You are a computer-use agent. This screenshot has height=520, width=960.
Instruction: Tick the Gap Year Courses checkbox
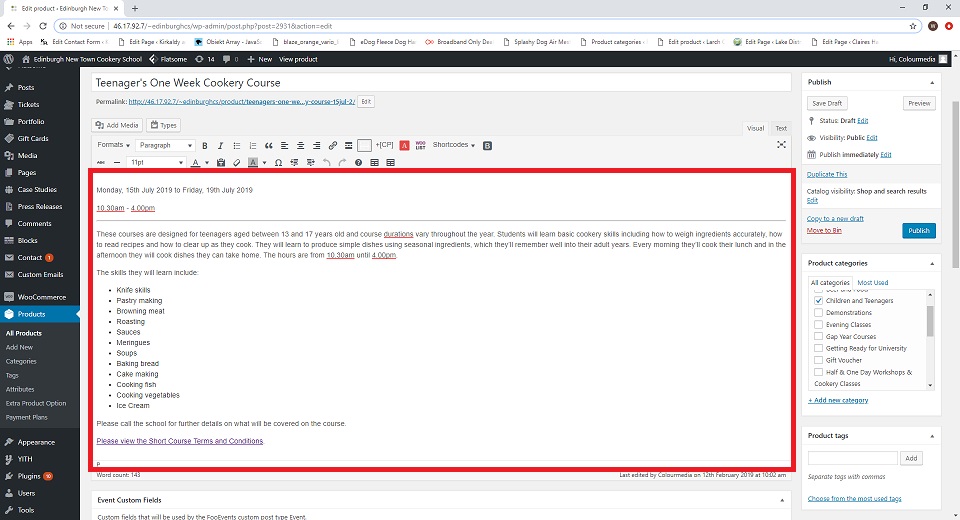pos(819,337)
